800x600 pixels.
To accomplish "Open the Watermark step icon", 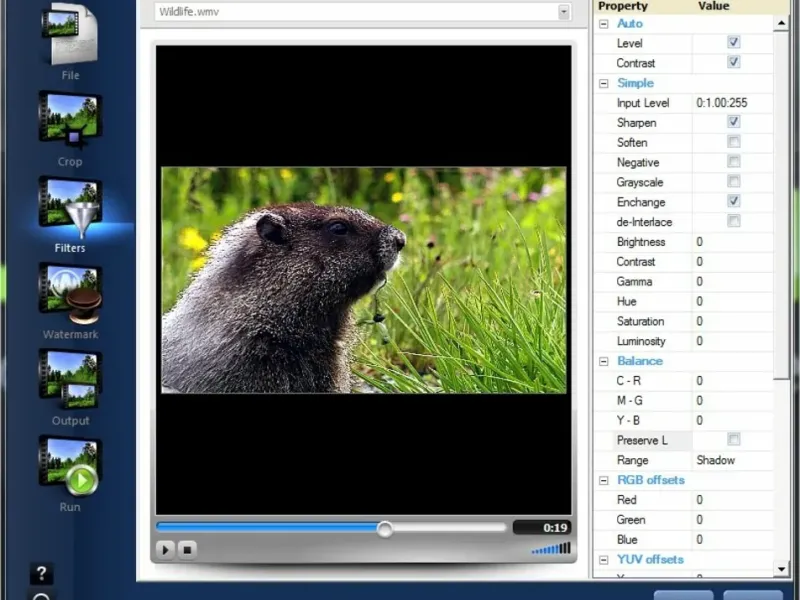I will pos(69,294).
